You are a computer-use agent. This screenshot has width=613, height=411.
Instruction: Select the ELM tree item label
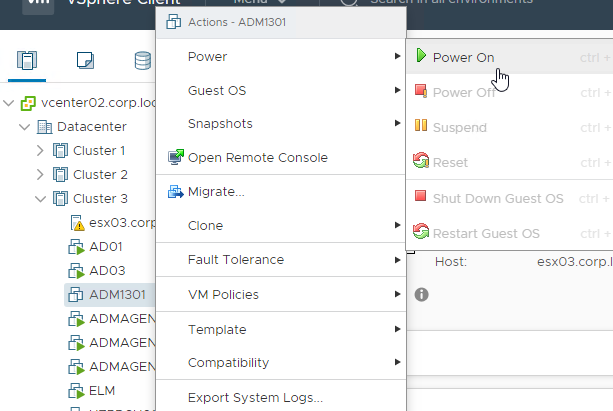pos(102,391)
